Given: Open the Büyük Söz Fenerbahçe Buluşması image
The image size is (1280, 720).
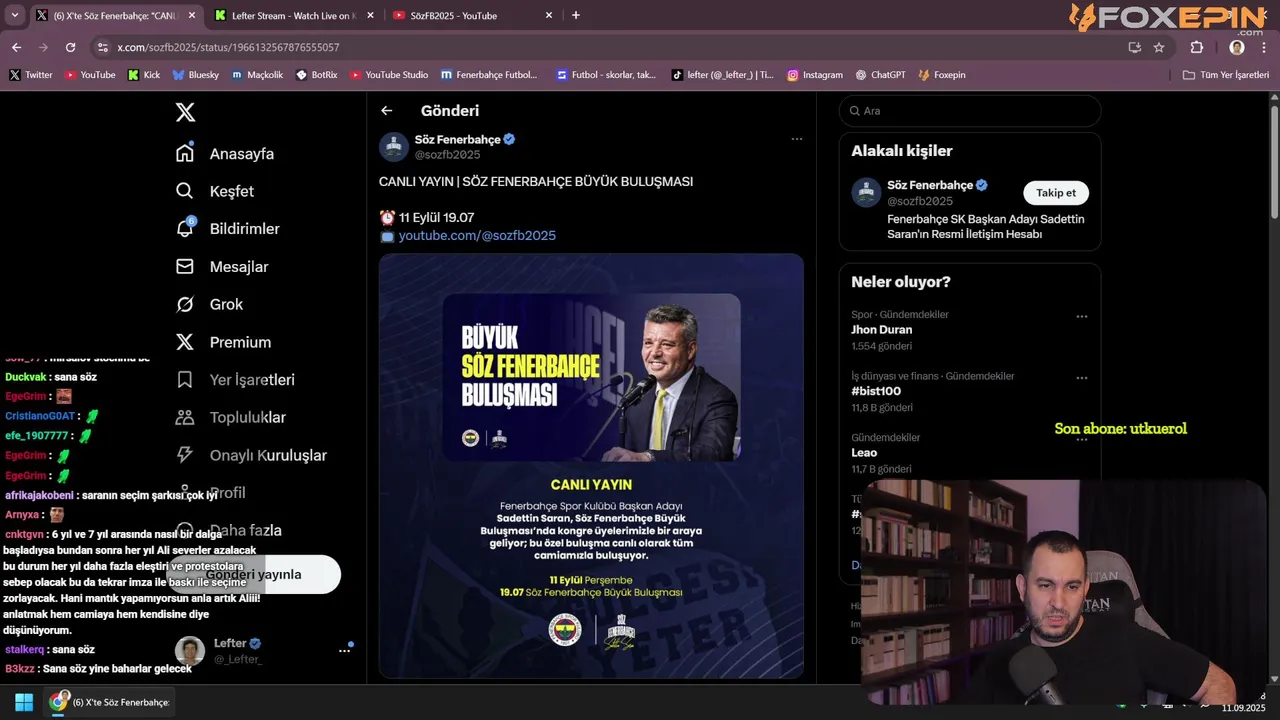Looking at the screenshot, I should pyautogui.click(x=591, y=466).
